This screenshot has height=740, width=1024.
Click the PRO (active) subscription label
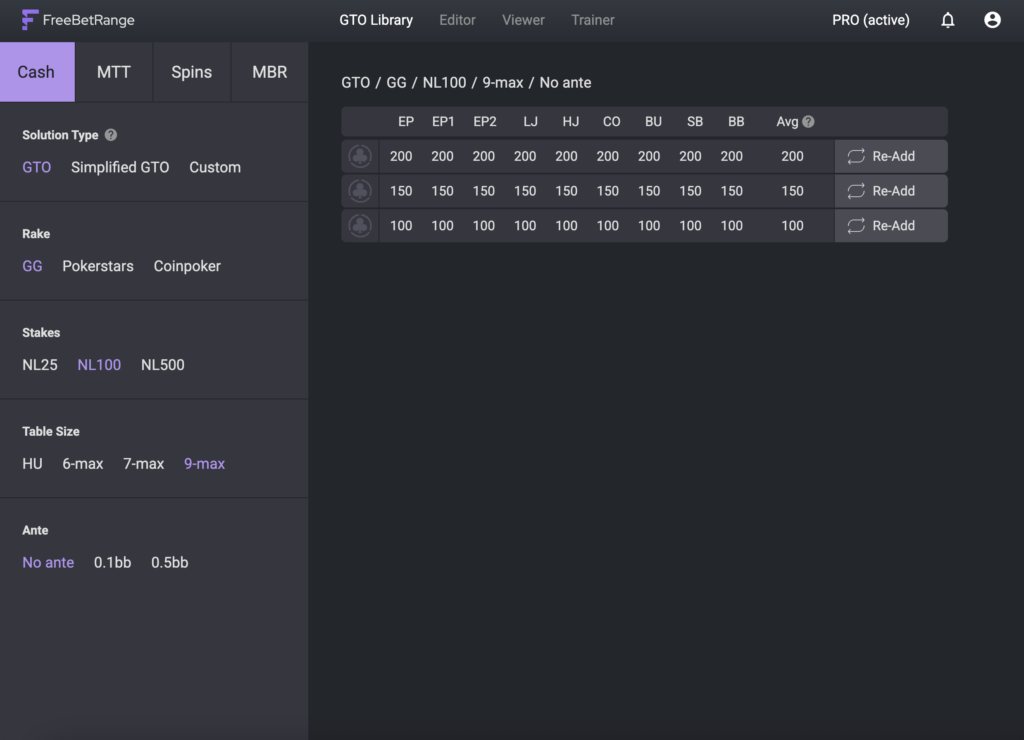point(869,19)
